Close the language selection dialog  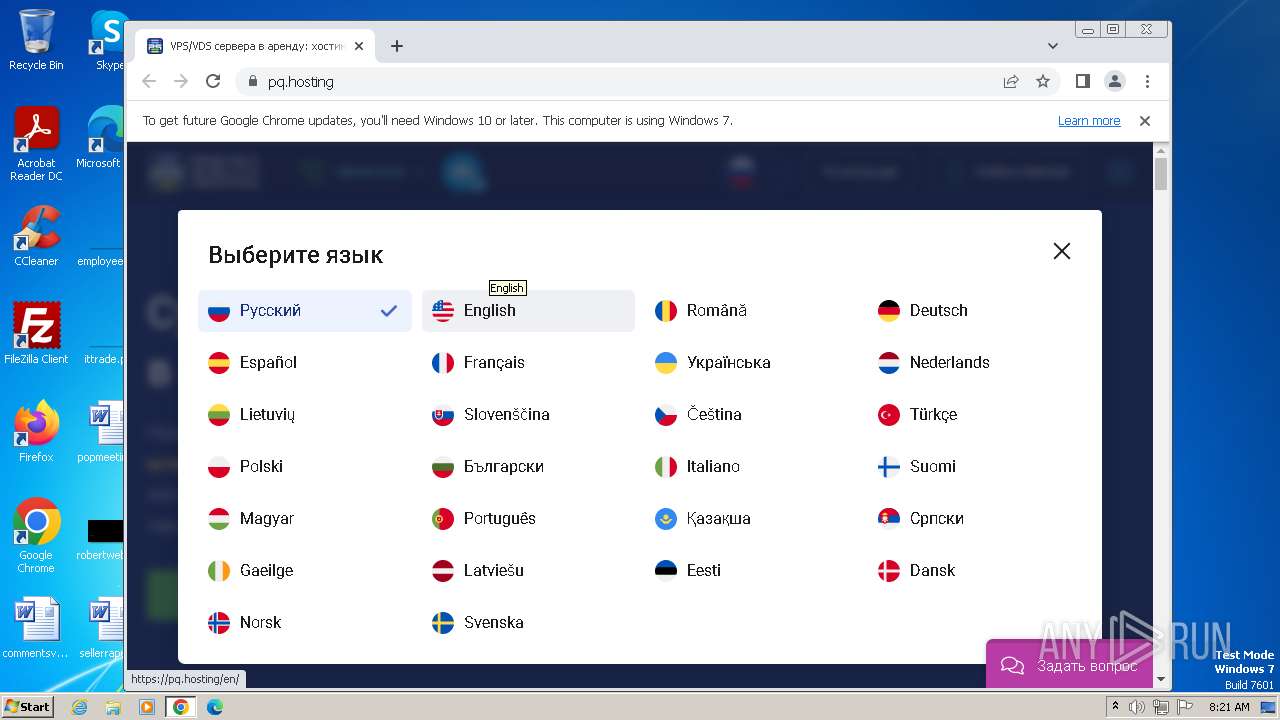coord(1062,251)
